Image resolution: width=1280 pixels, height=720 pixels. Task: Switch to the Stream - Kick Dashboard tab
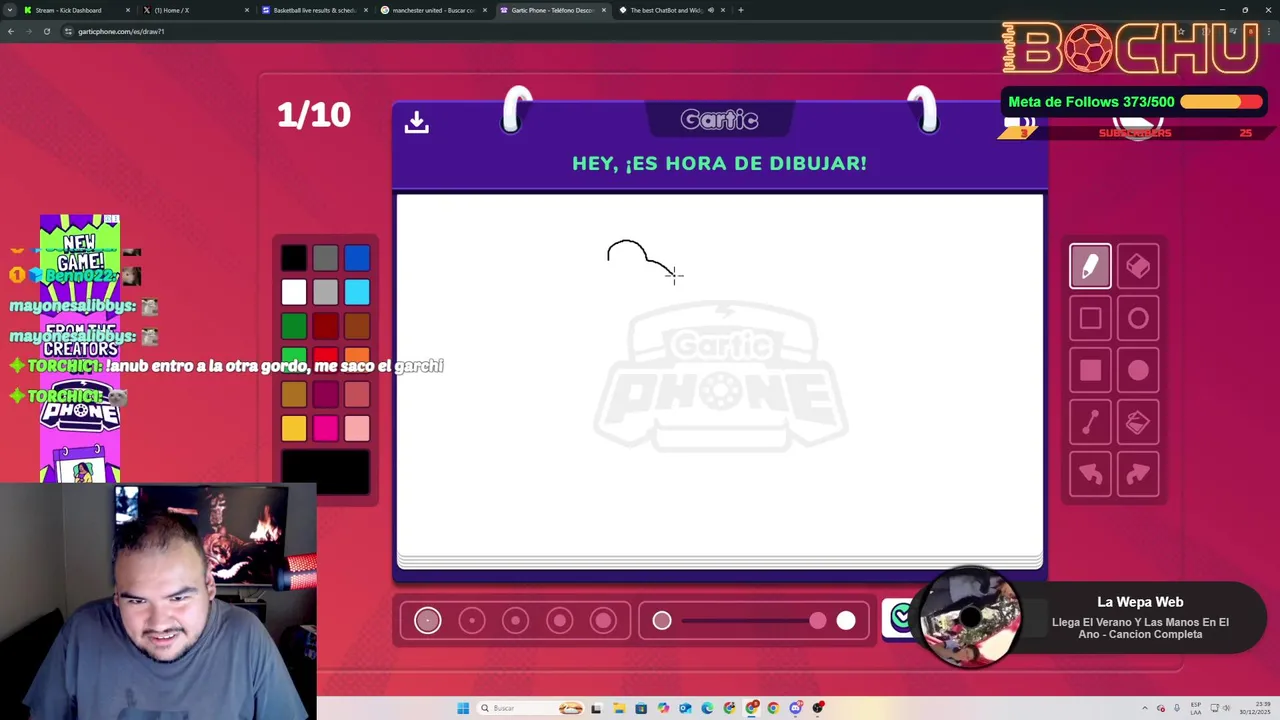click(x=75, y=10)
